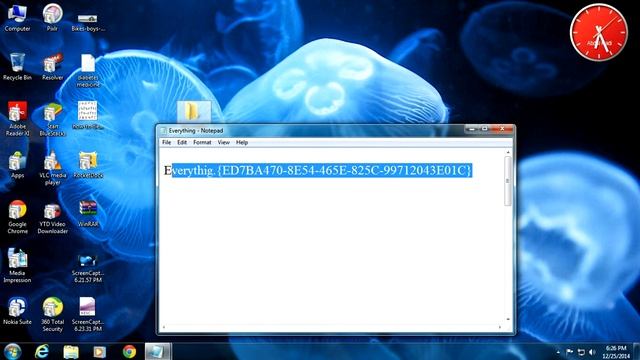Select the RocketDock desktop shortcut

[x=88, y=164]
